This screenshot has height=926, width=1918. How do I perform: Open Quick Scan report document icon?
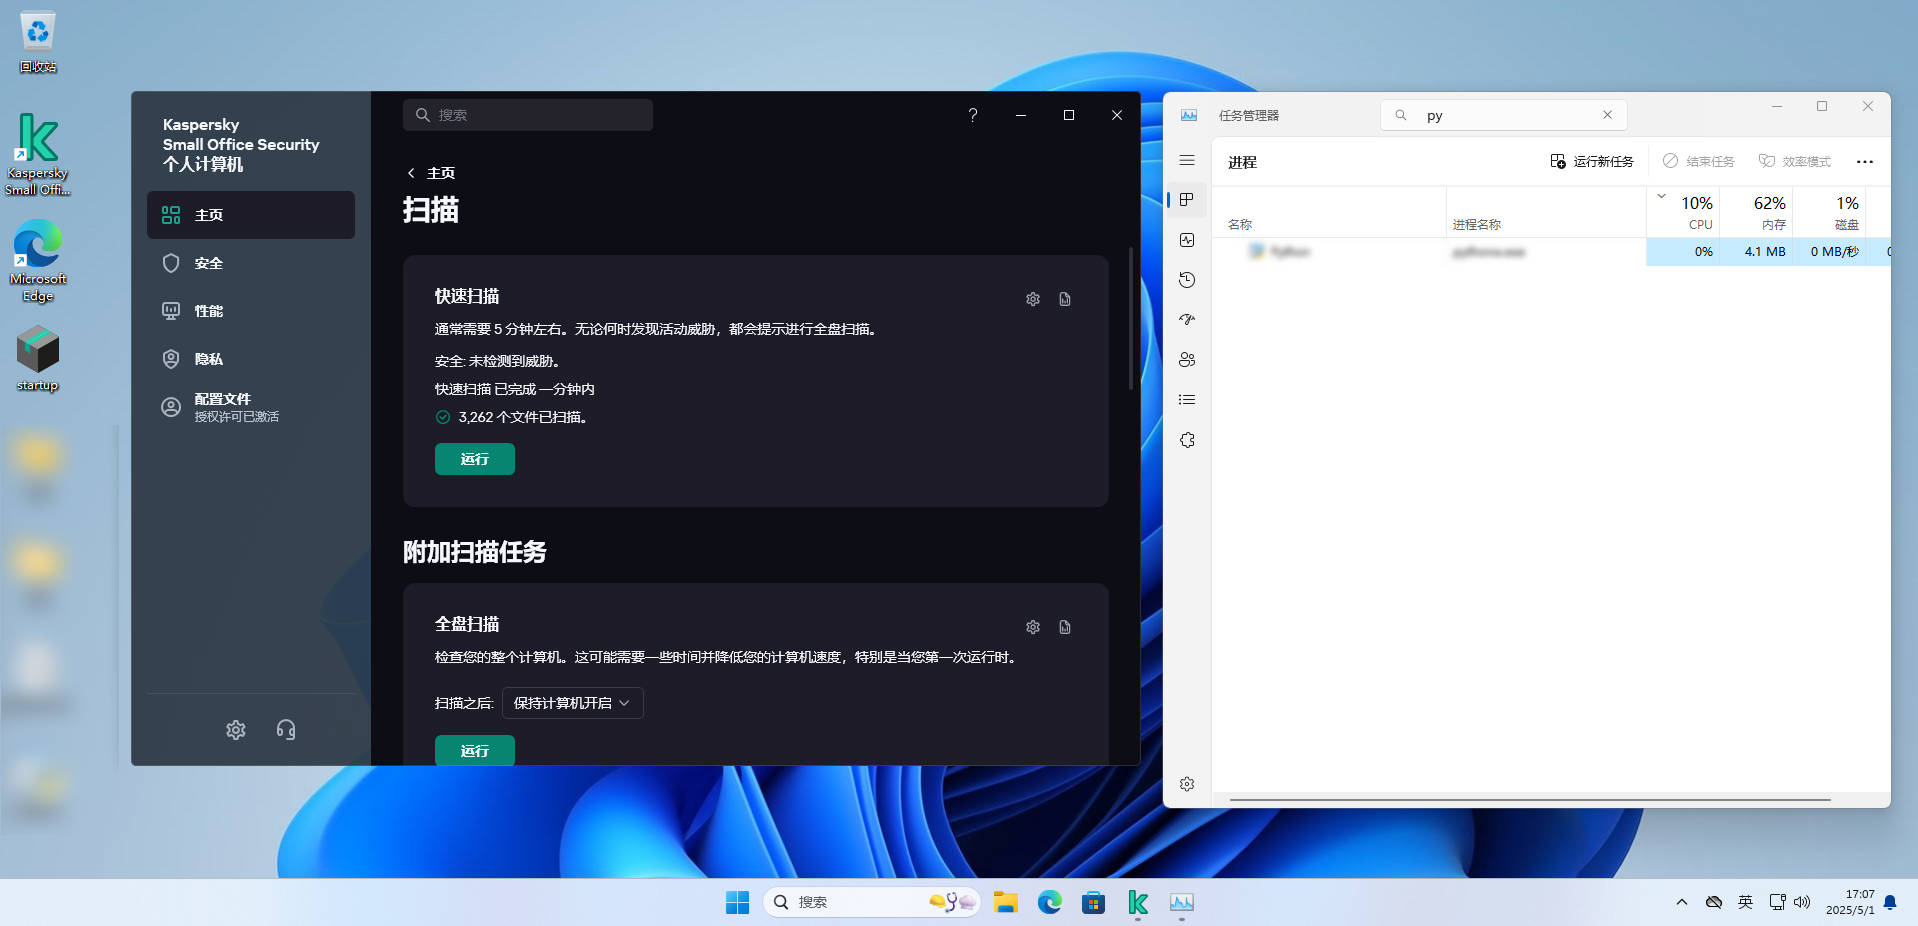[x=1065, y=299]
